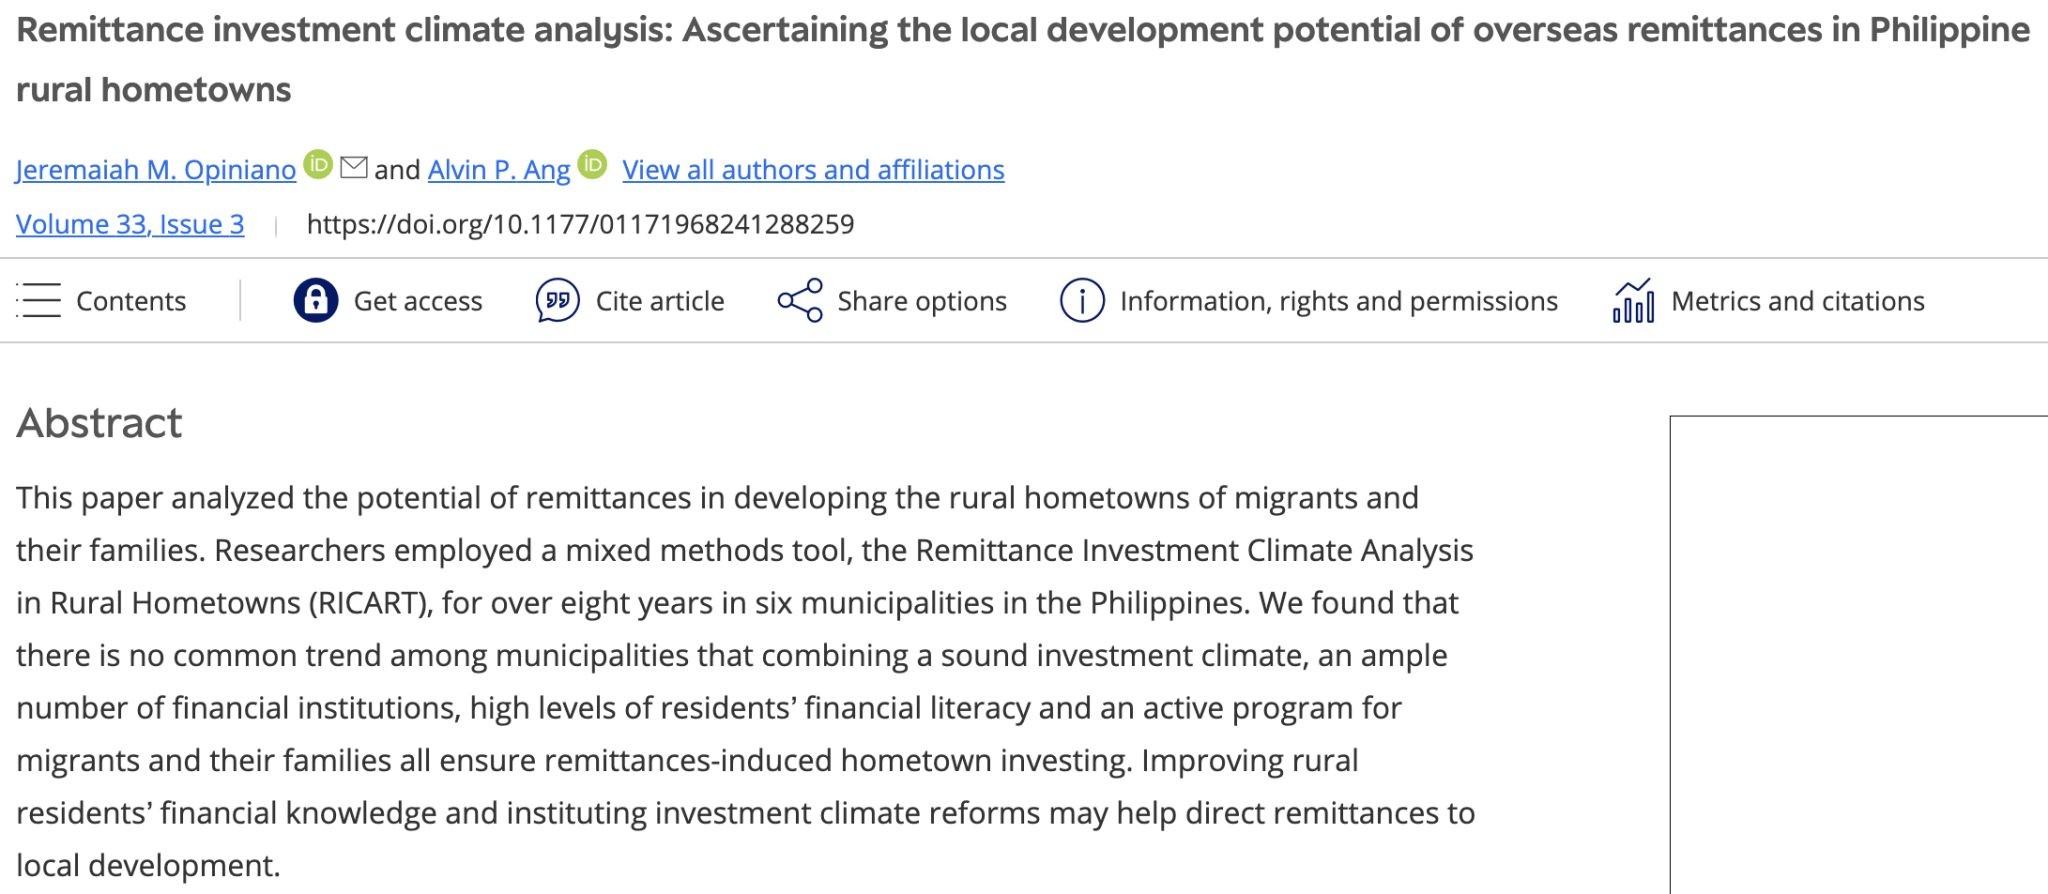
Task: Click the article DOI URL text
Action: (580, 224)
